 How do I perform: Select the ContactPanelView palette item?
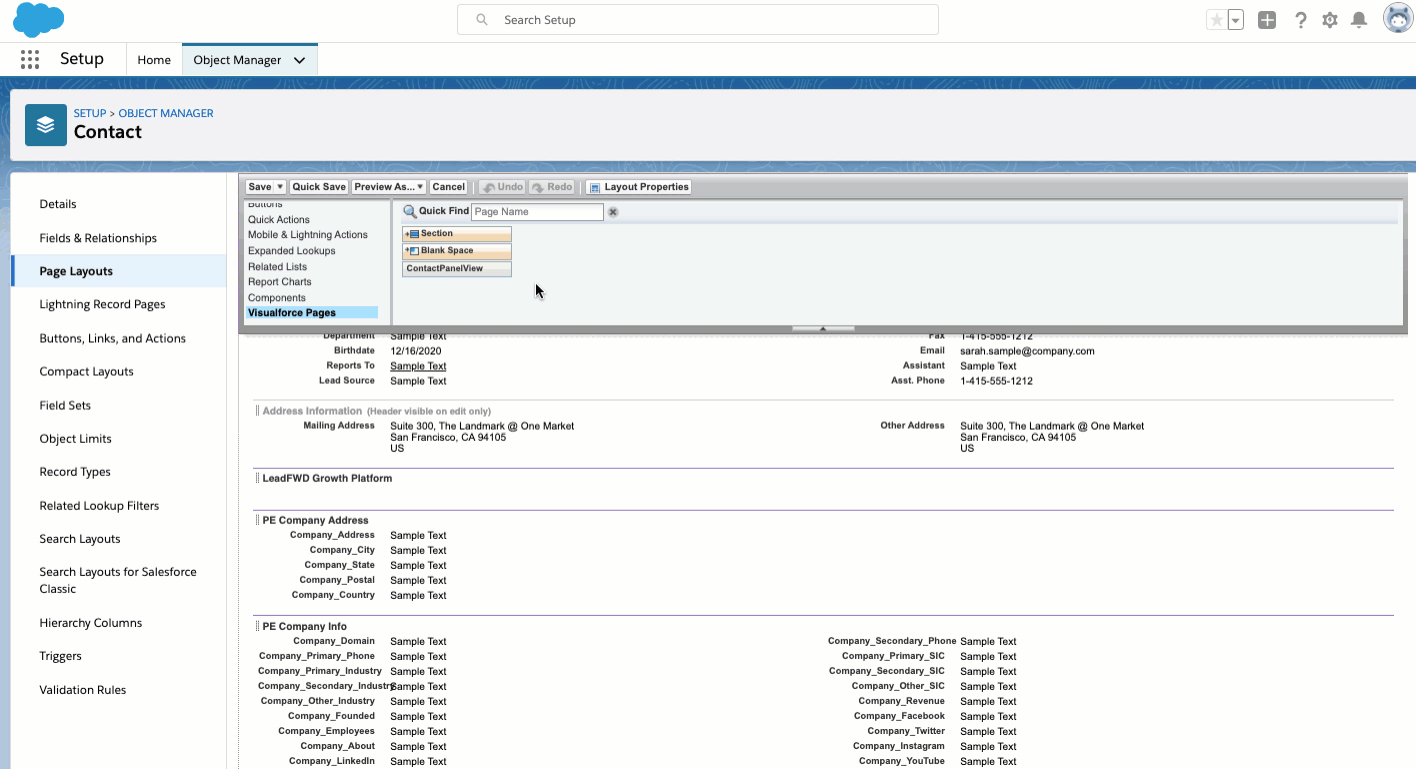(457, 269)
